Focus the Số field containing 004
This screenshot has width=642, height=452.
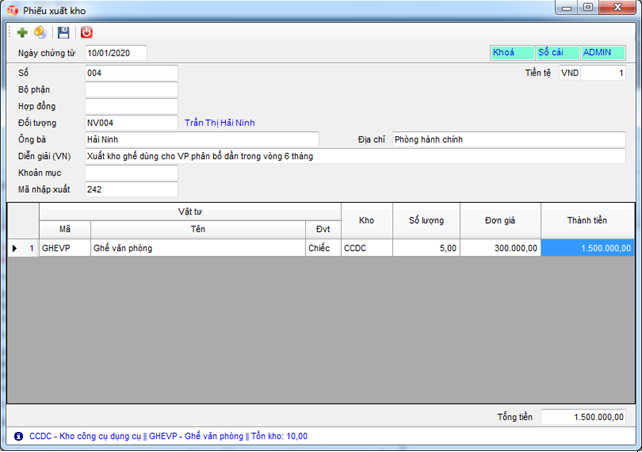tap(131, 72)
